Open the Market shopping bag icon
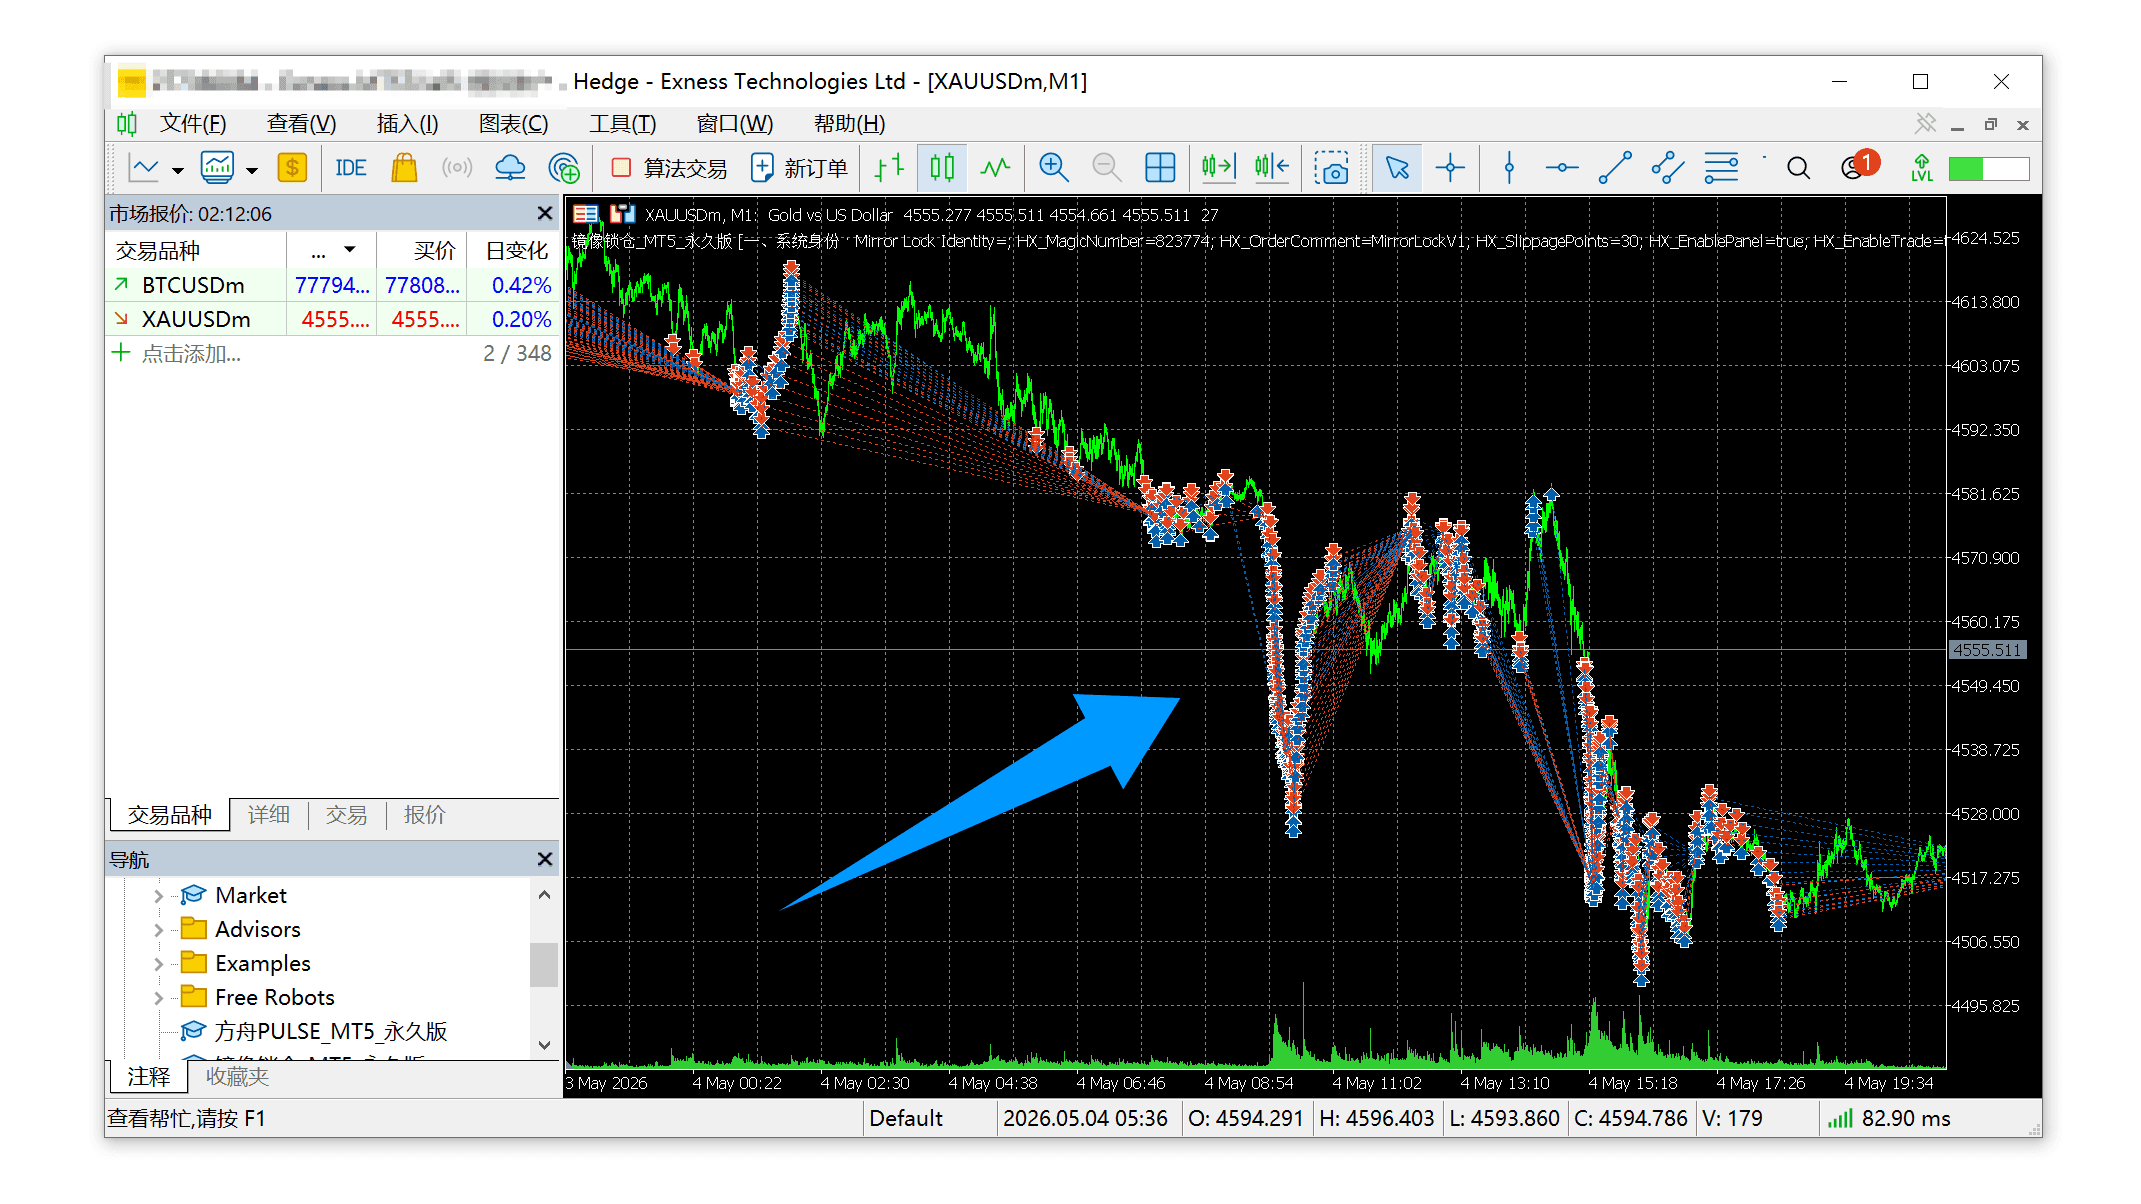Screen dimensions: 2141x1204 pyautogui.click(x=404, y=168)
